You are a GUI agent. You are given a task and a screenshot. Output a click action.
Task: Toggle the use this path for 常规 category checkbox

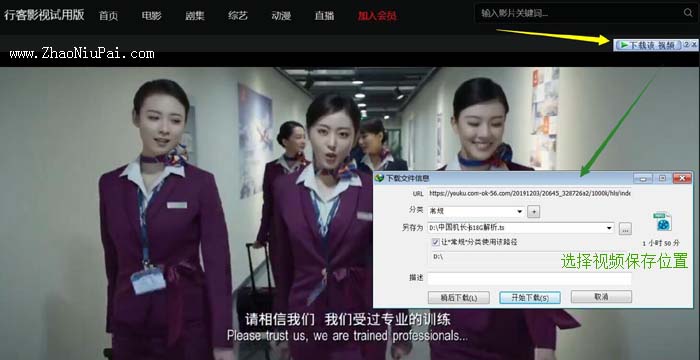point(436,242)
